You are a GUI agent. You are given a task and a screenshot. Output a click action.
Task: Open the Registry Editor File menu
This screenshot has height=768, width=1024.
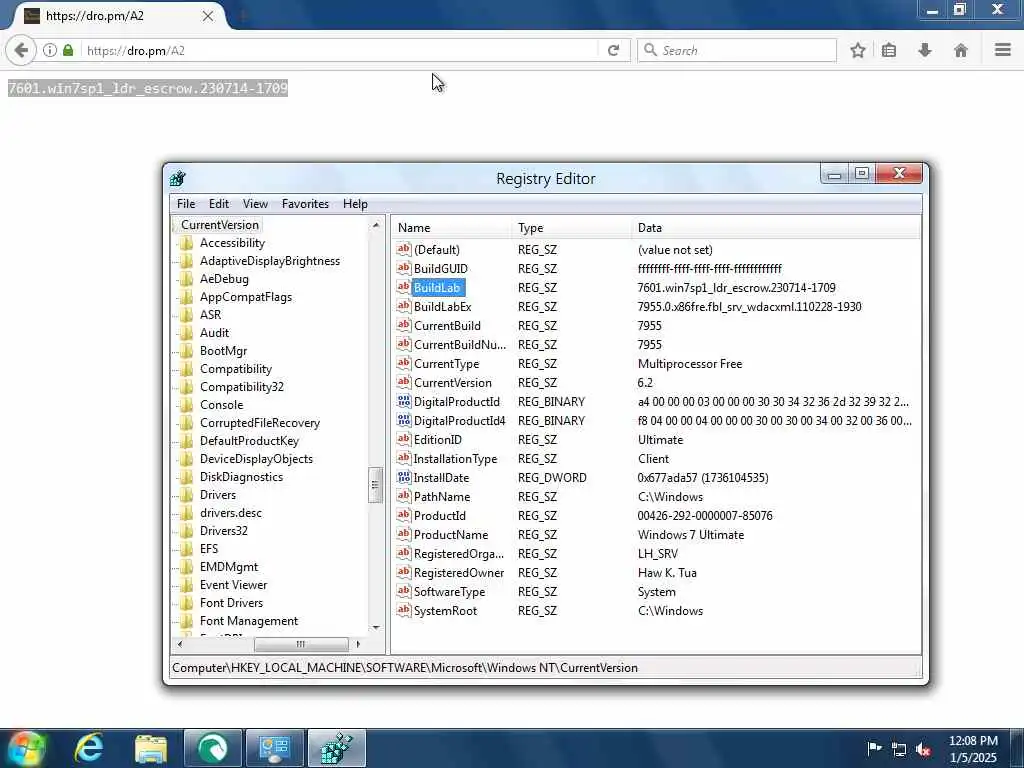pos(185,204)
